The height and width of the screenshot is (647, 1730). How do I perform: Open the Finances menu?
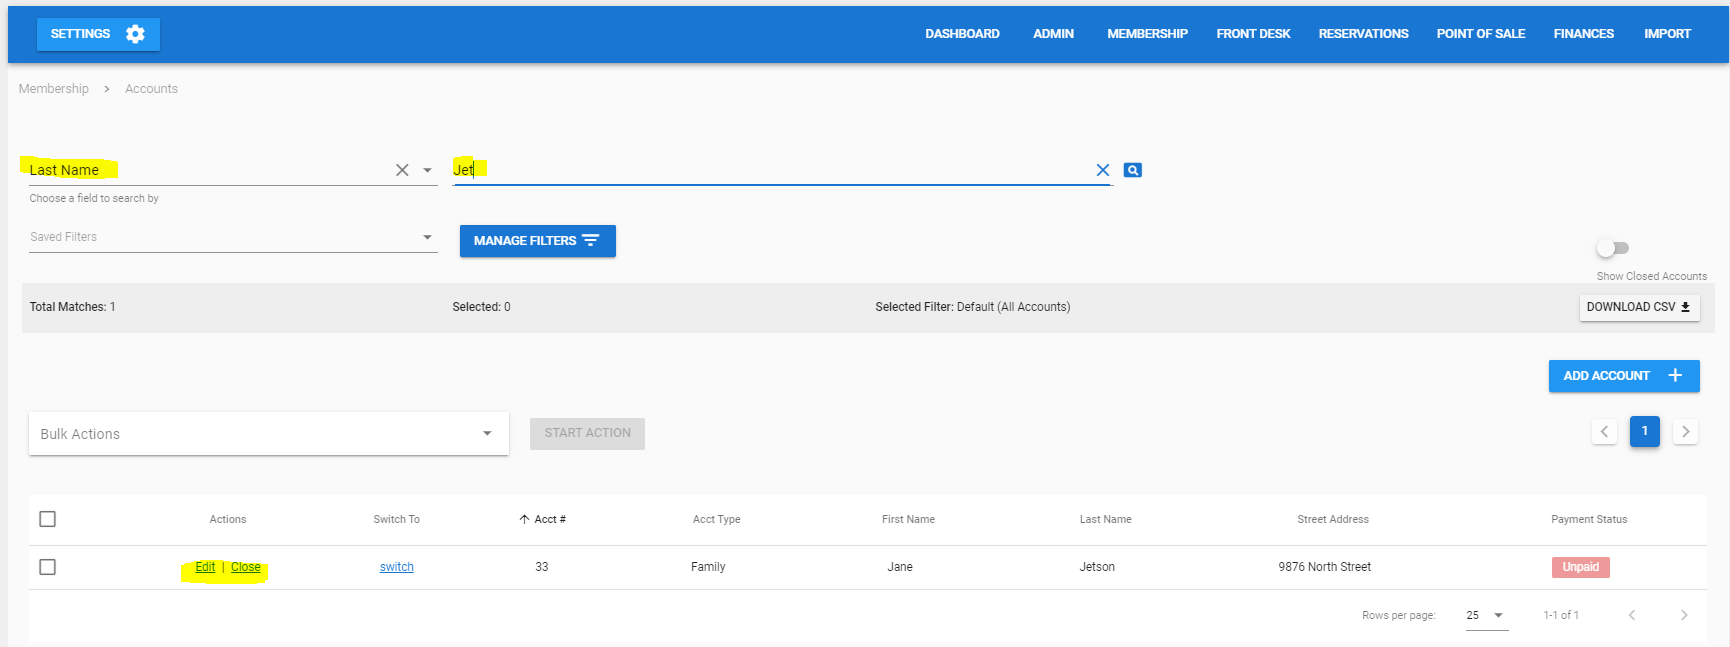click(x=1583, y=34)
